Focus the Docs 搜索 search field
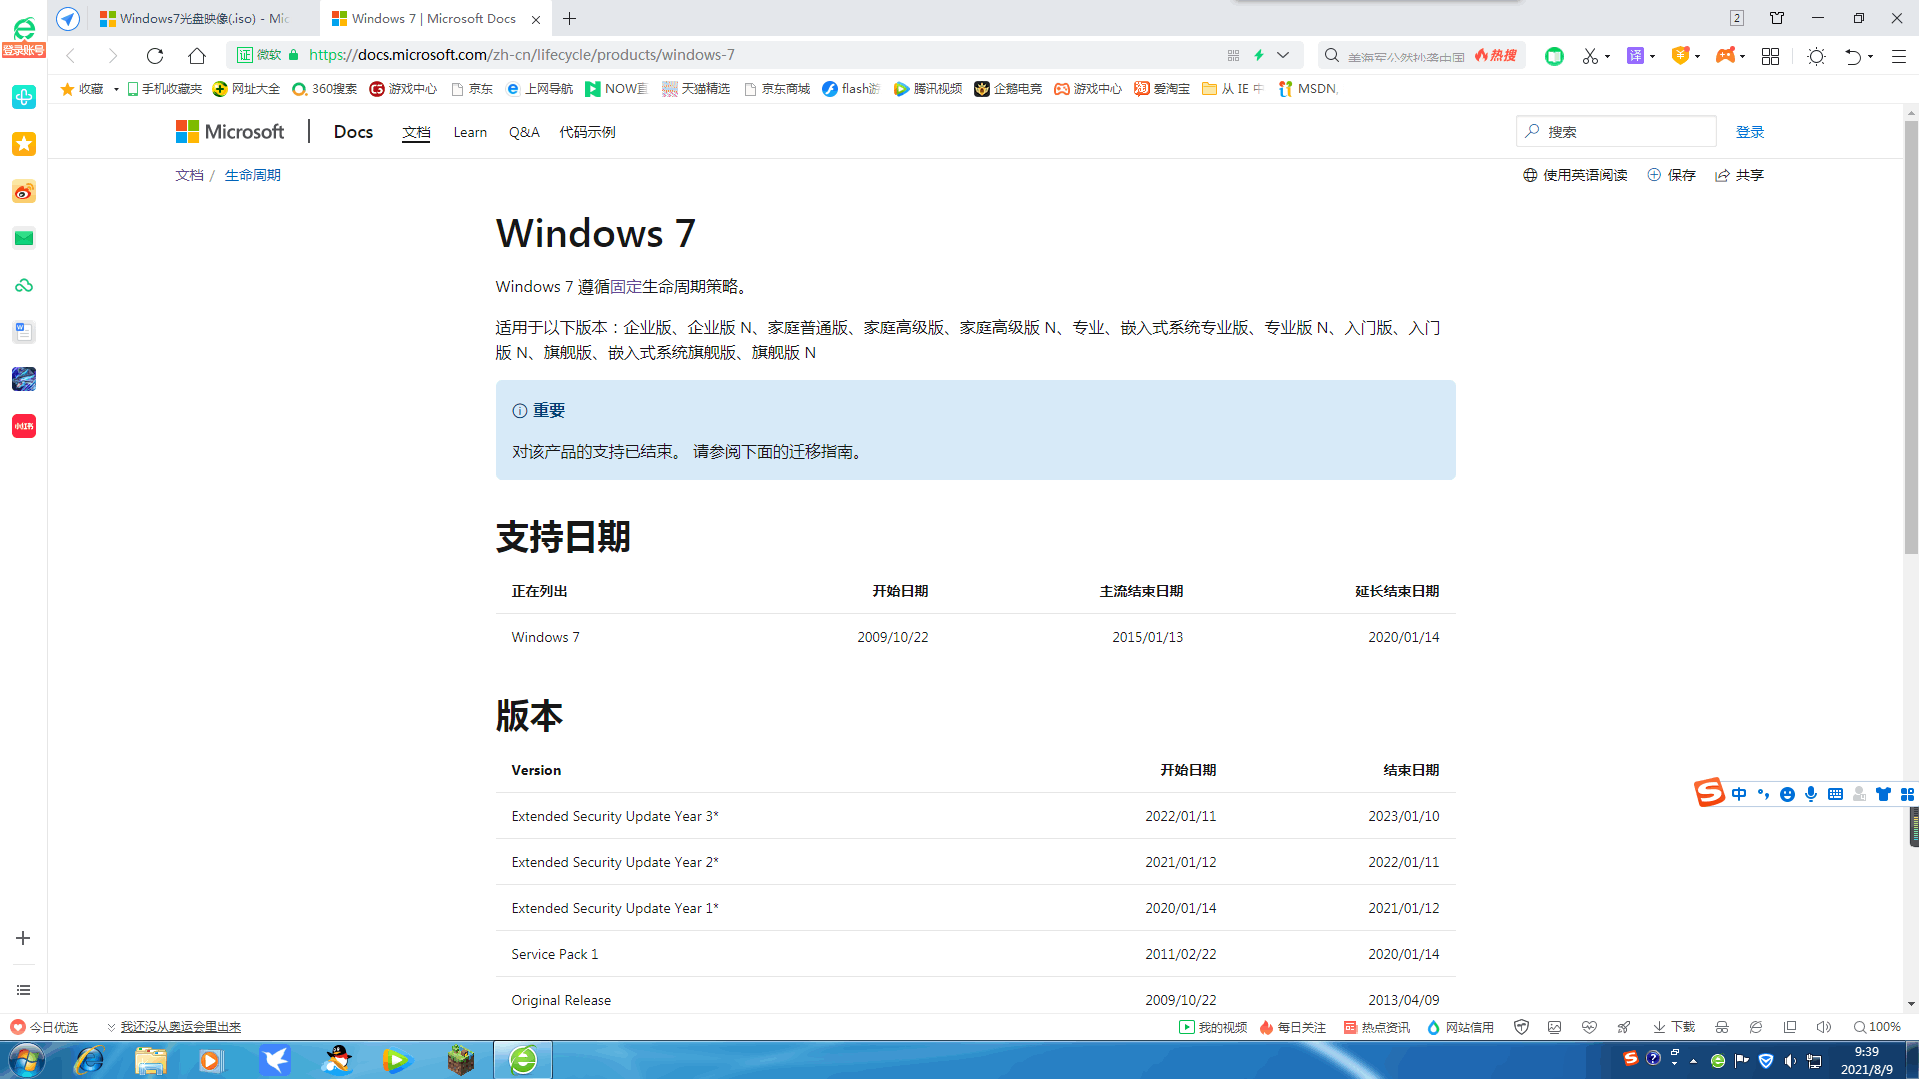This screenshot has width=1919, height=1079. 1616,131
